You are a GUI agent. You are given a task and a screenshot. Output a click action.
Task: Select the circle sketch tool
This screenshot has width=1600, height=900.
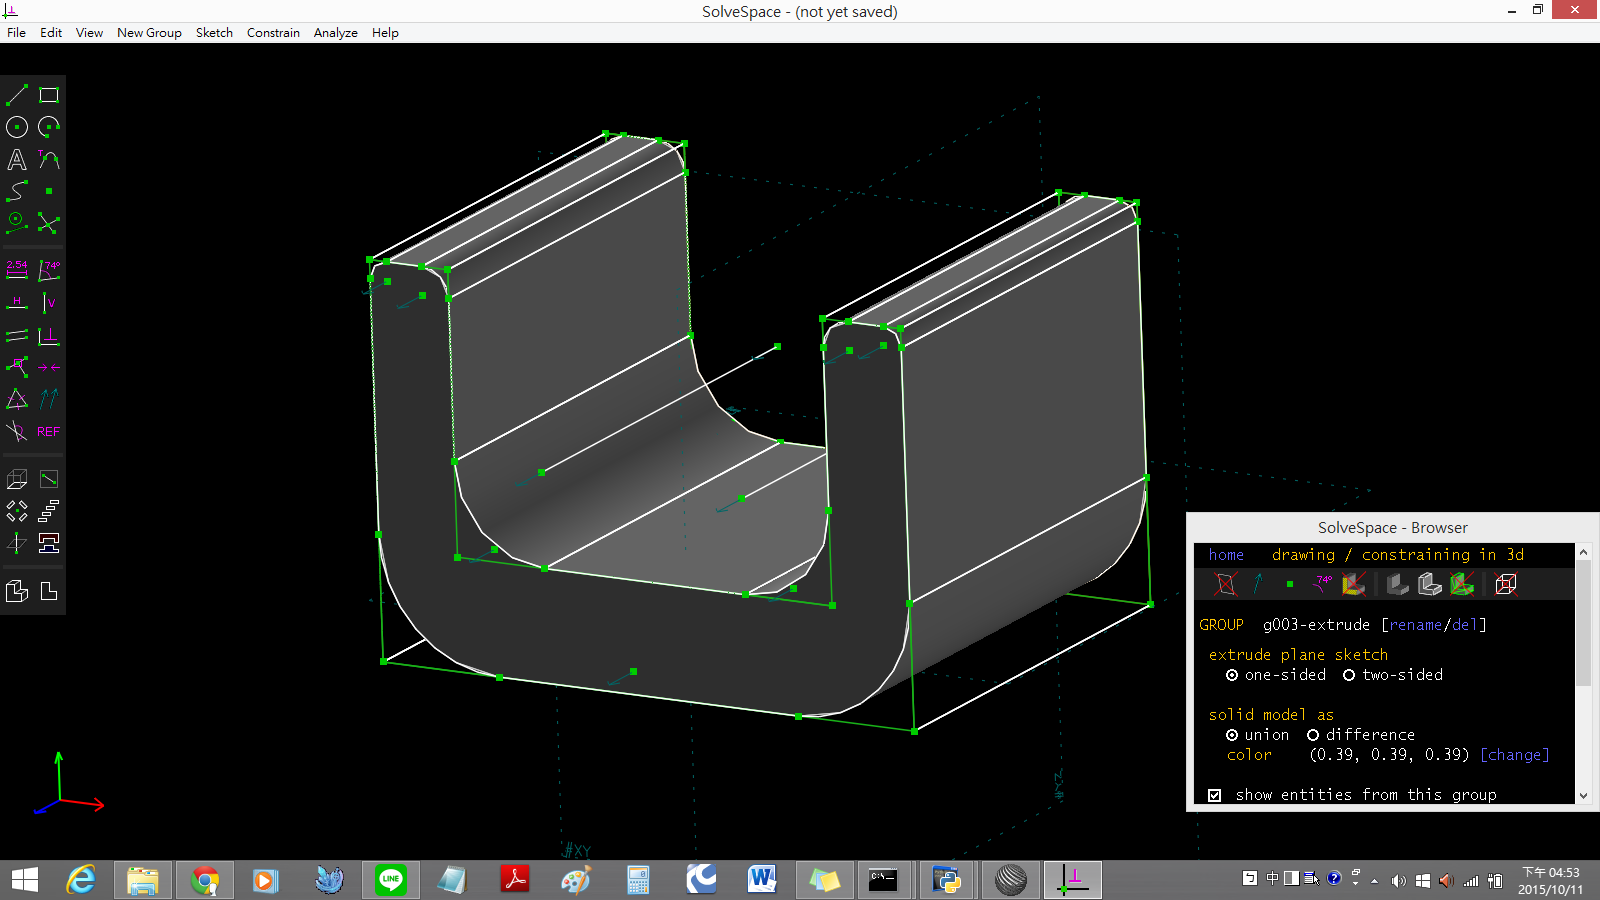point(17,127)
